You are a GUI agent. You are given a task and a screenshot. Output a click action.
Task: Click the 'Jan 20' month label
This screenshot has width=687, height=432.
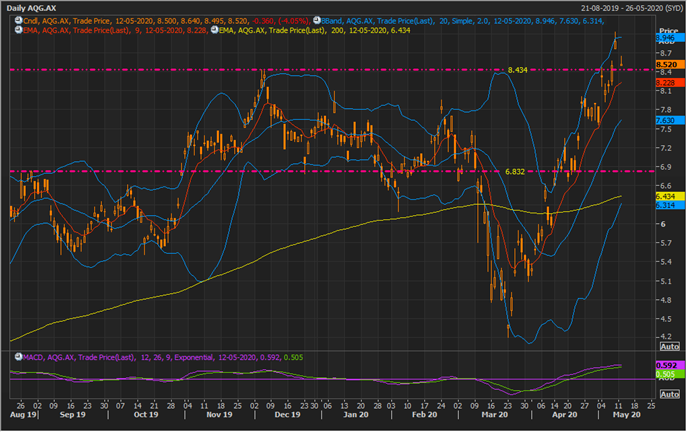coord(356,414)
